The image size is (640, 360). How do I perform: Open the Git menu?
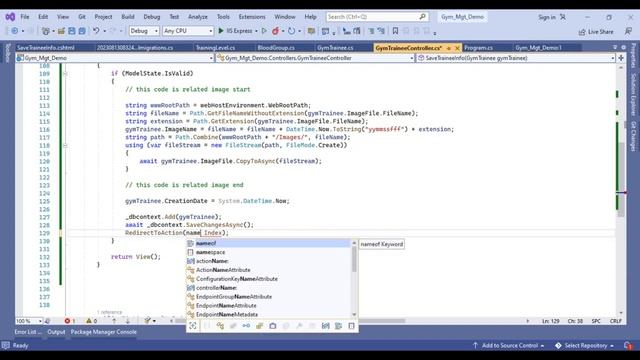pyautogui.click(x=82, y=17)
